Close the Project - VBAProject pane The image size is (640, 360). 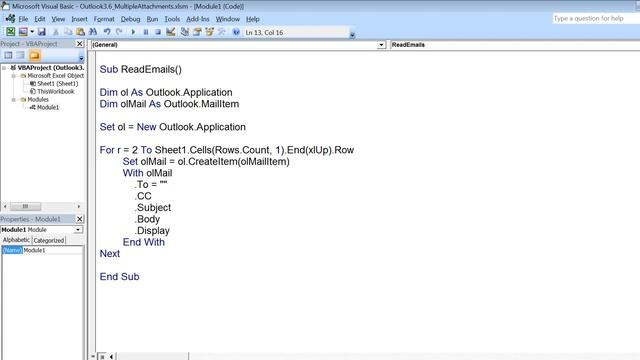[80, 44]
